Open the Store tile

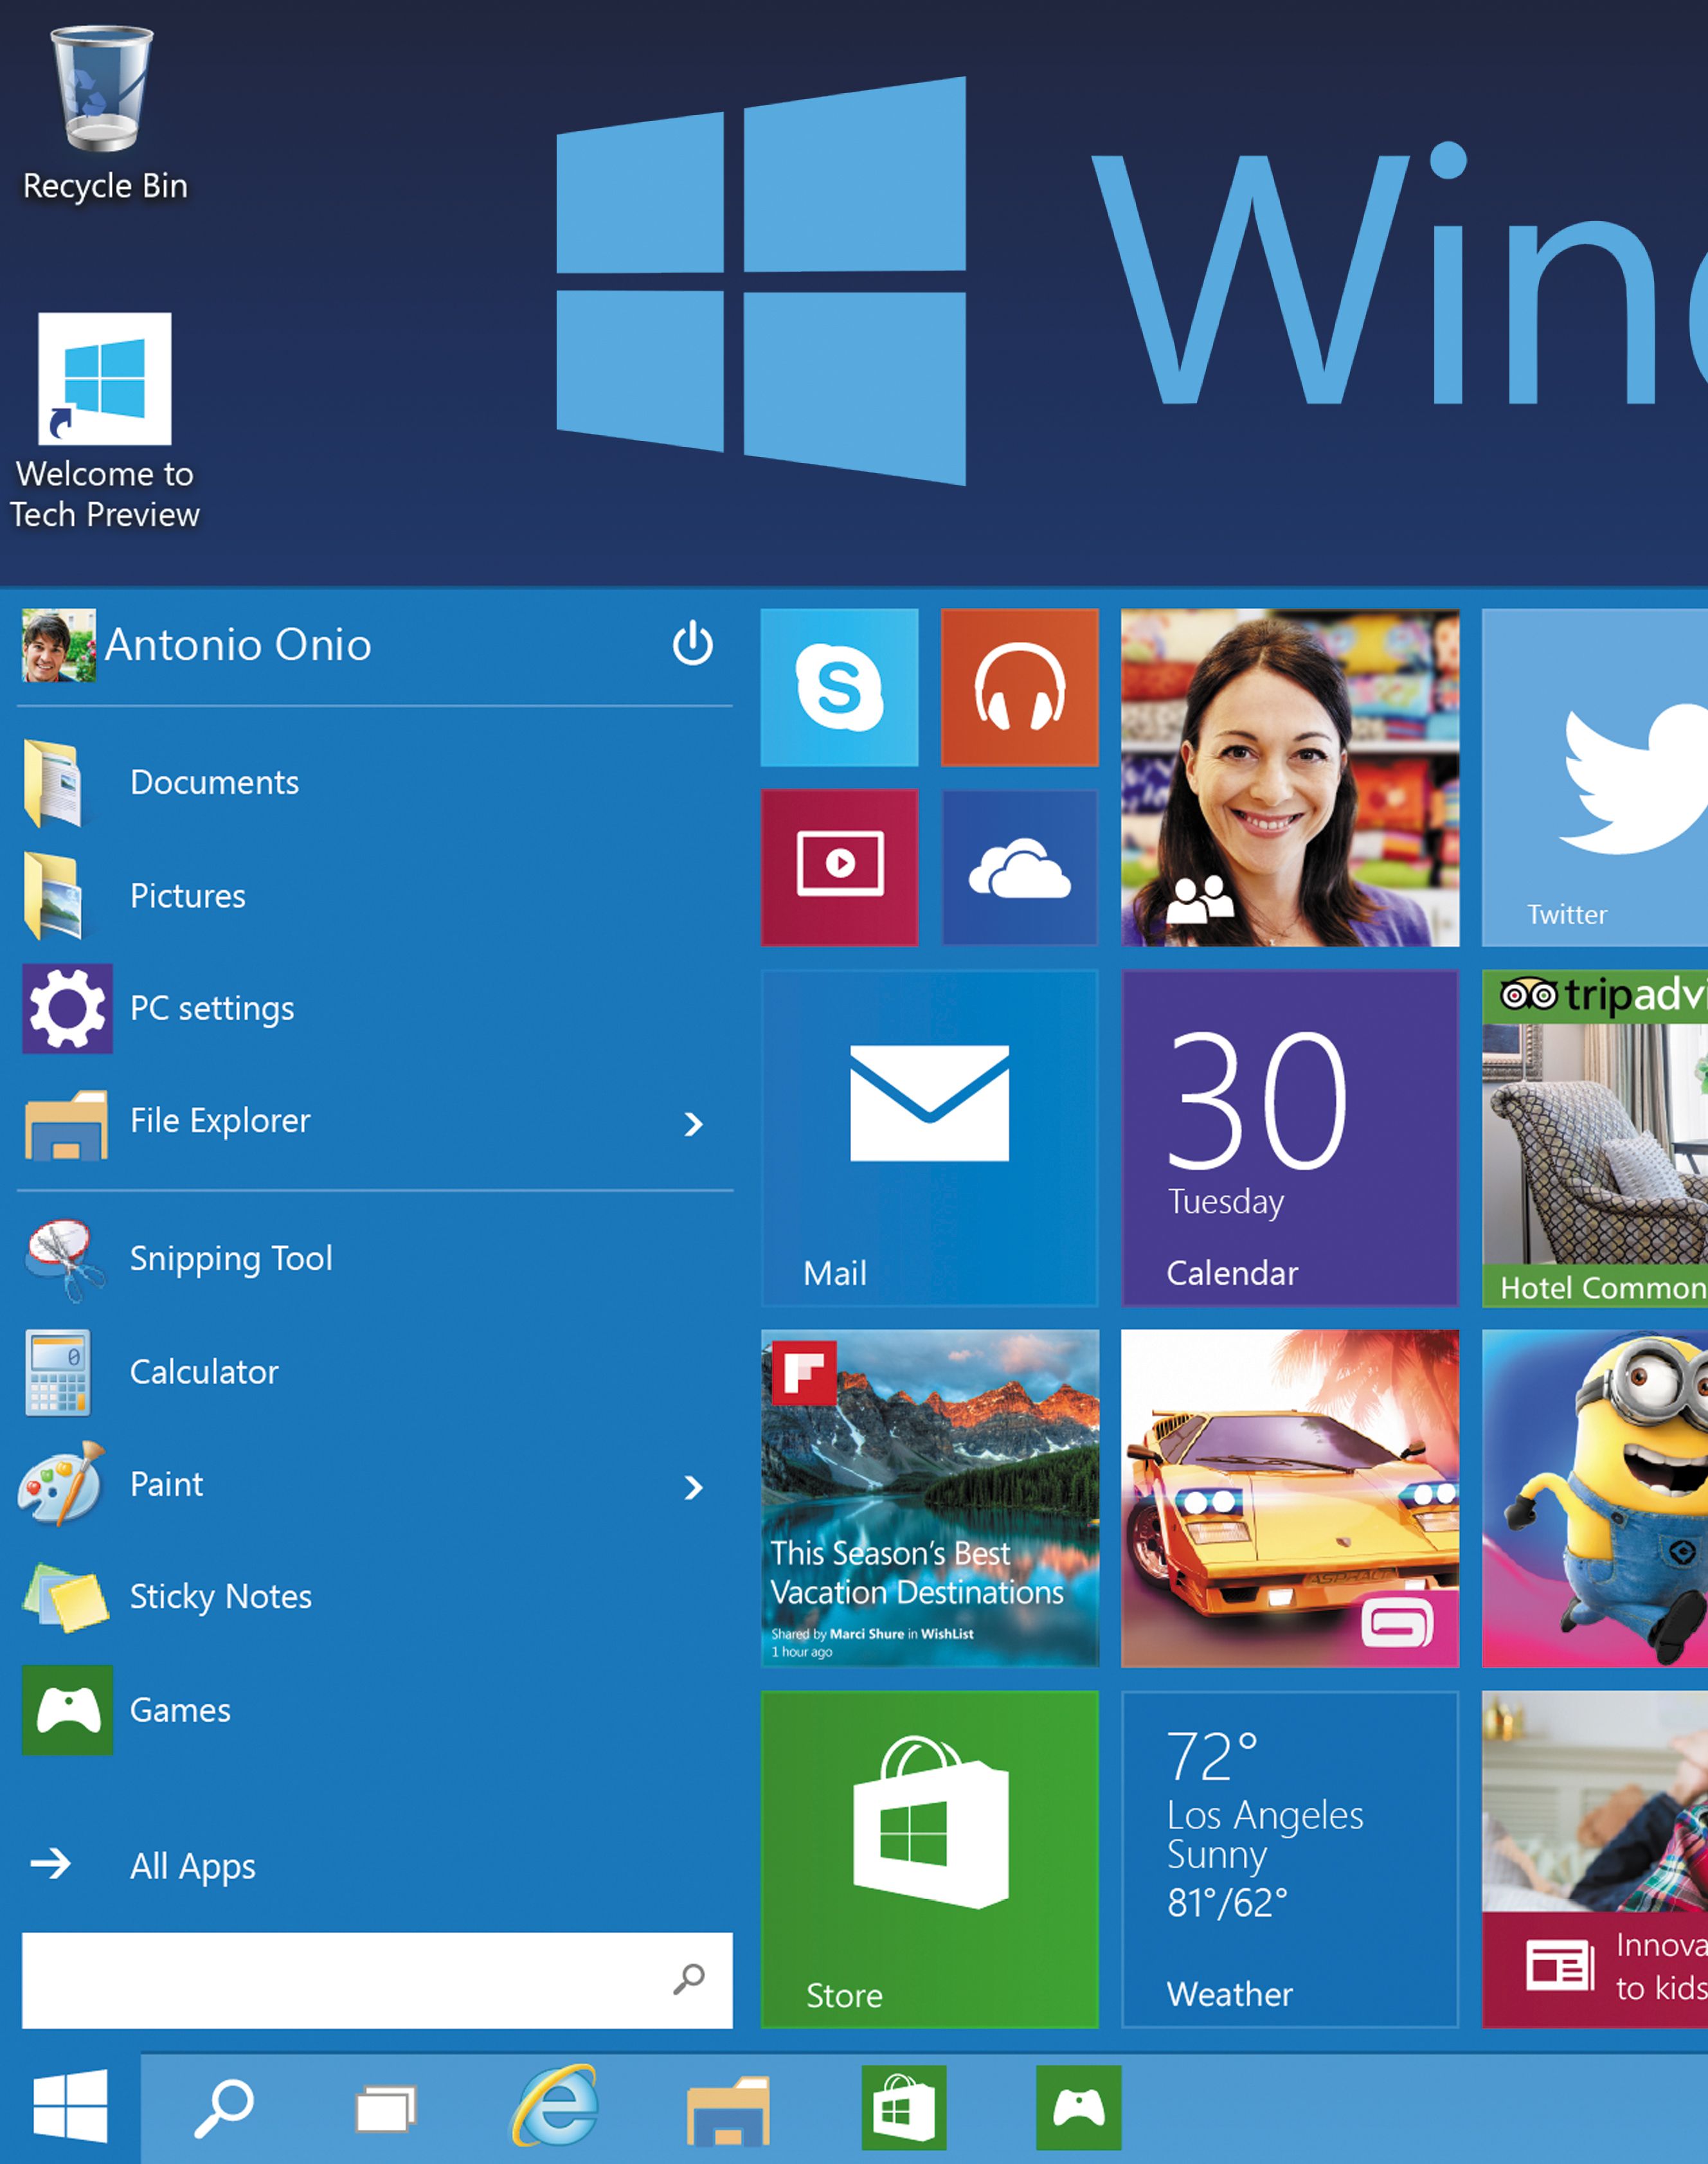tap(929, 1859)
